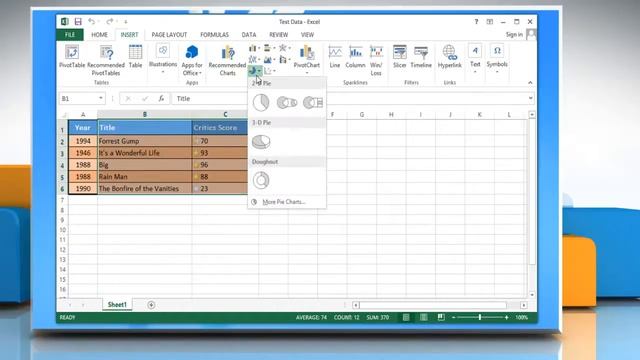
Task: Insert a Doughnut chart
Action: [261, 180]
